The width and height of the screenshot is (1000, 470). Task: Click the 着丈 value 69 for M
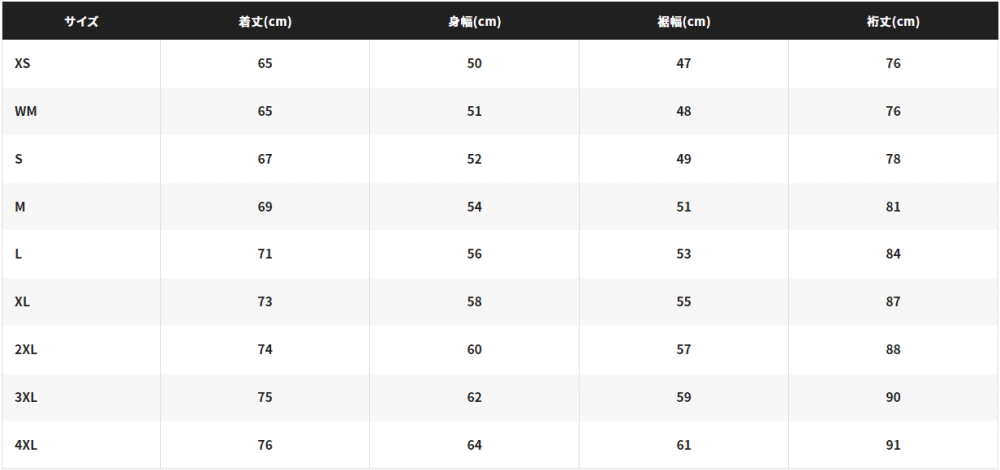265,207
